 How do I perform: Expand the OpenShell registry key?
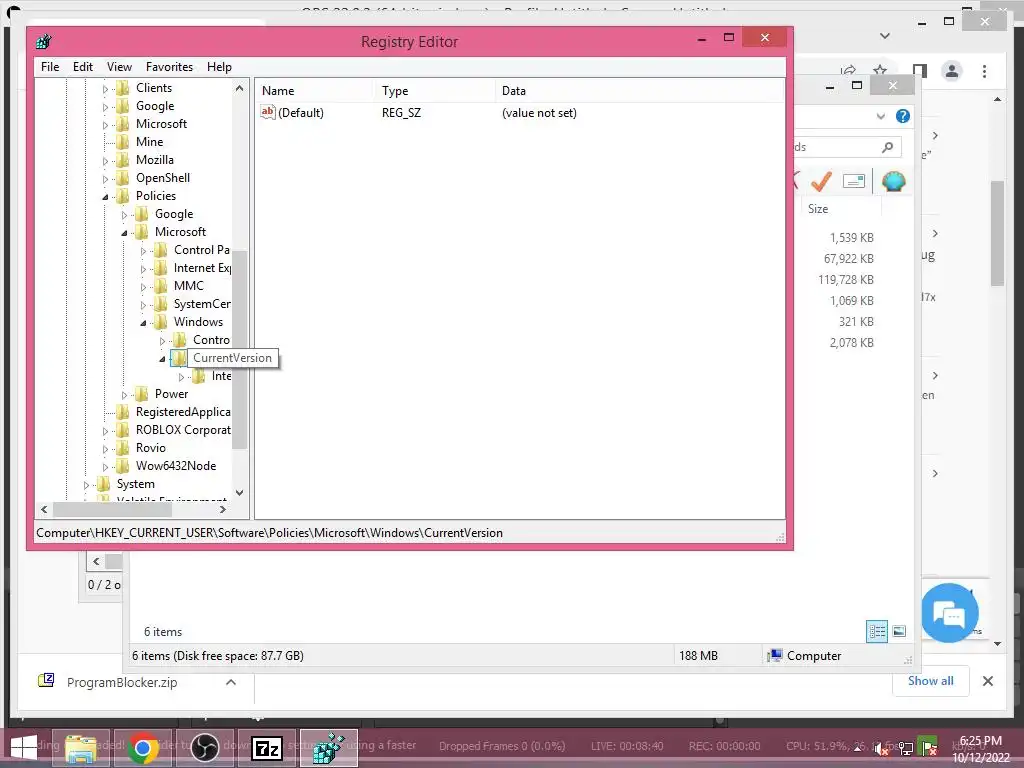tap(105, 179)
